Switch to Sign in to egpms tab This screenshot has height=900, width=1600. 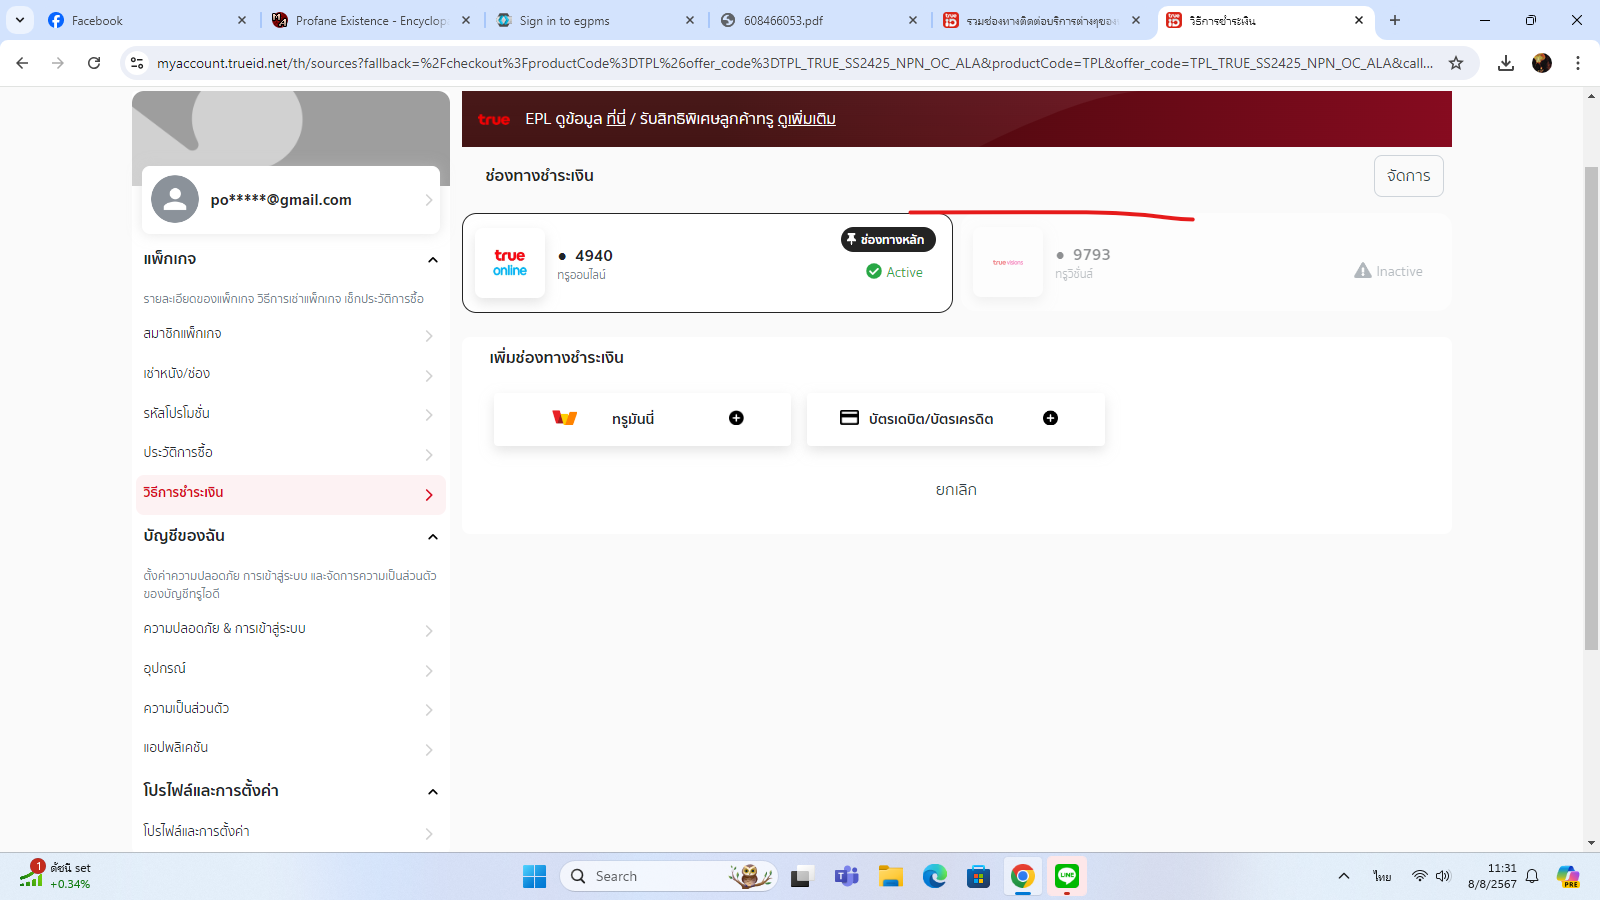click(x=595, y=20)
